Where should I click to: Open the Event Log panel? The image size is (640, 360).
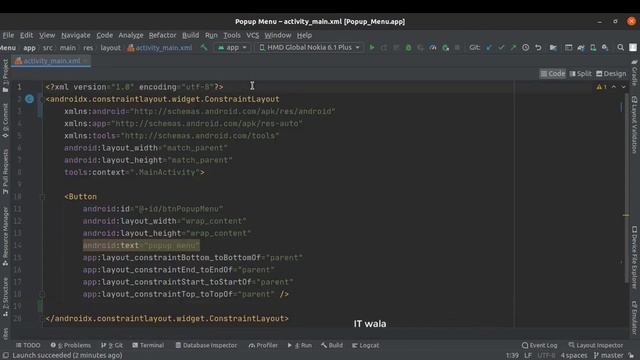pos(539,345)
